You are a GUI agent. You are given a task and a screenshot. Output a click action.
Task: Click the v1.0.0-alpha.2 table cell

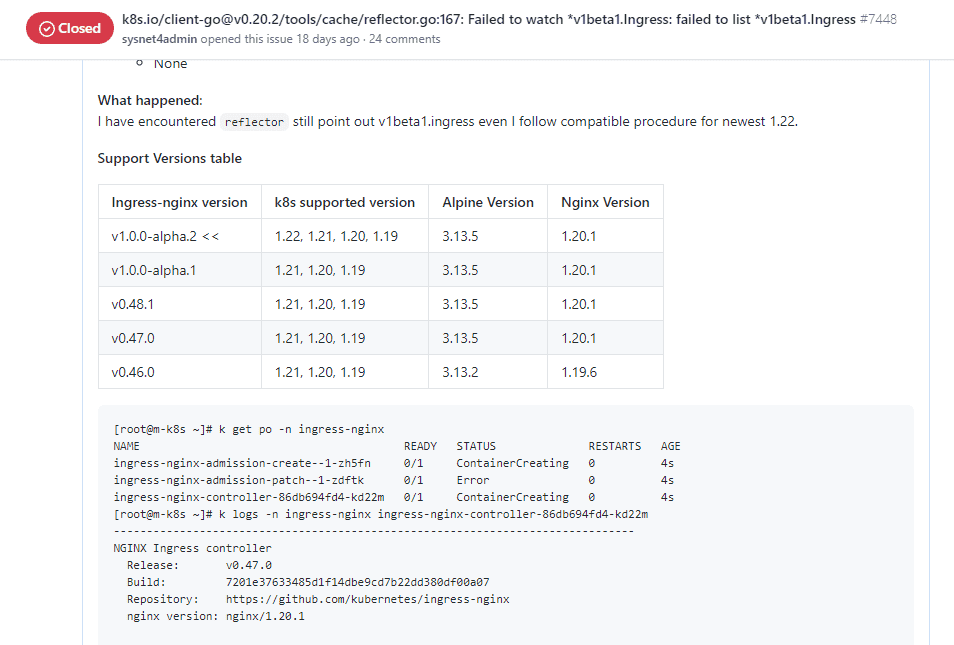tap(165, 236)
